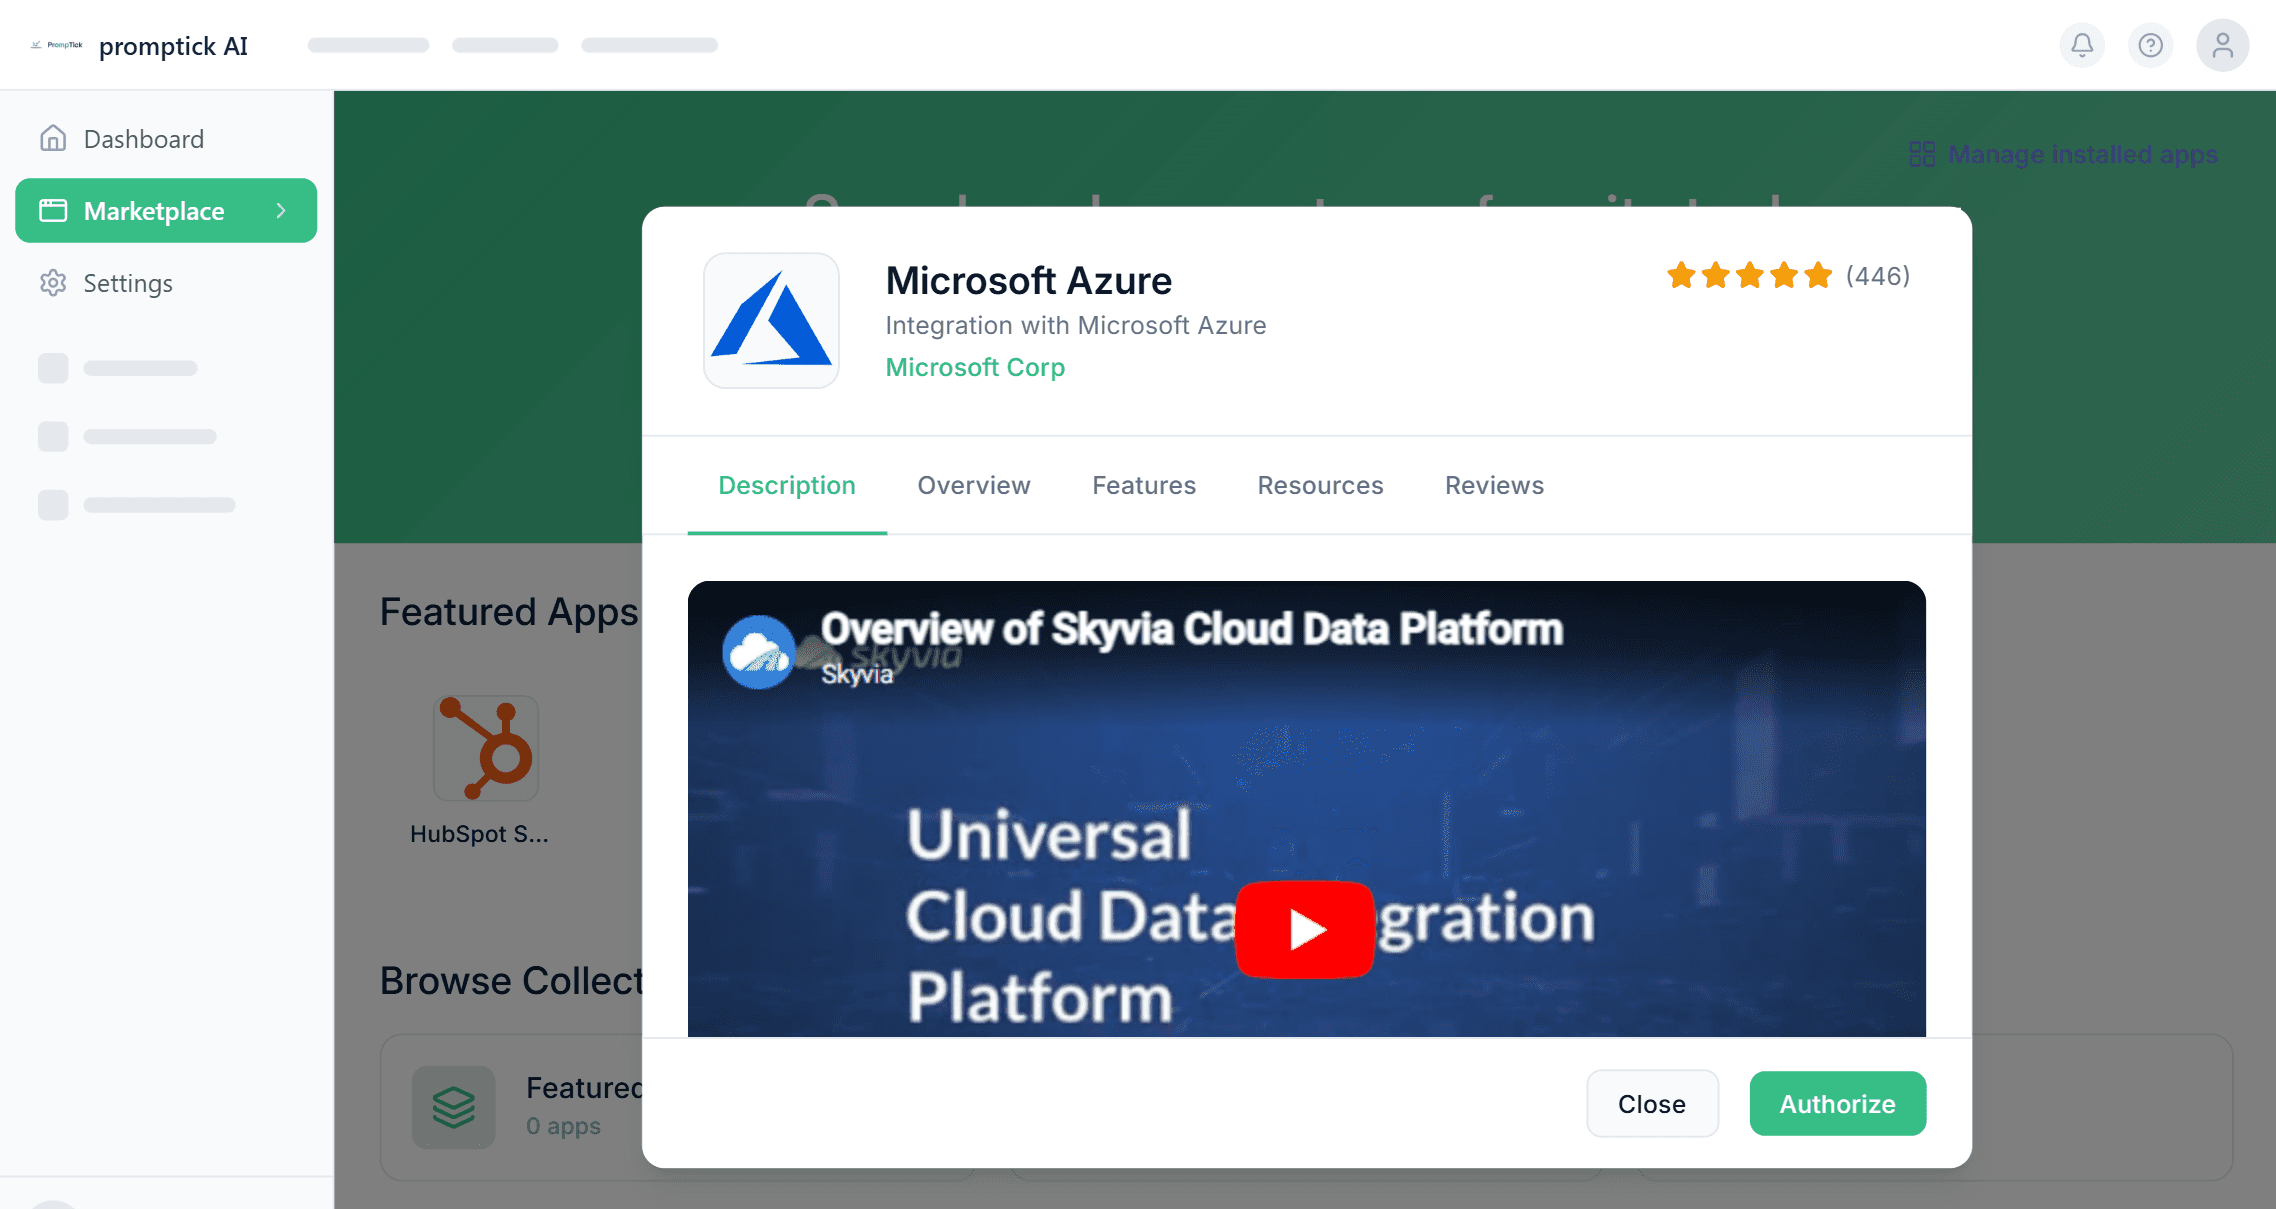Viewport: 2276px width, 1209px height.
Task: Expand the Marketplace chevron arrow
Action: [281, 210]
